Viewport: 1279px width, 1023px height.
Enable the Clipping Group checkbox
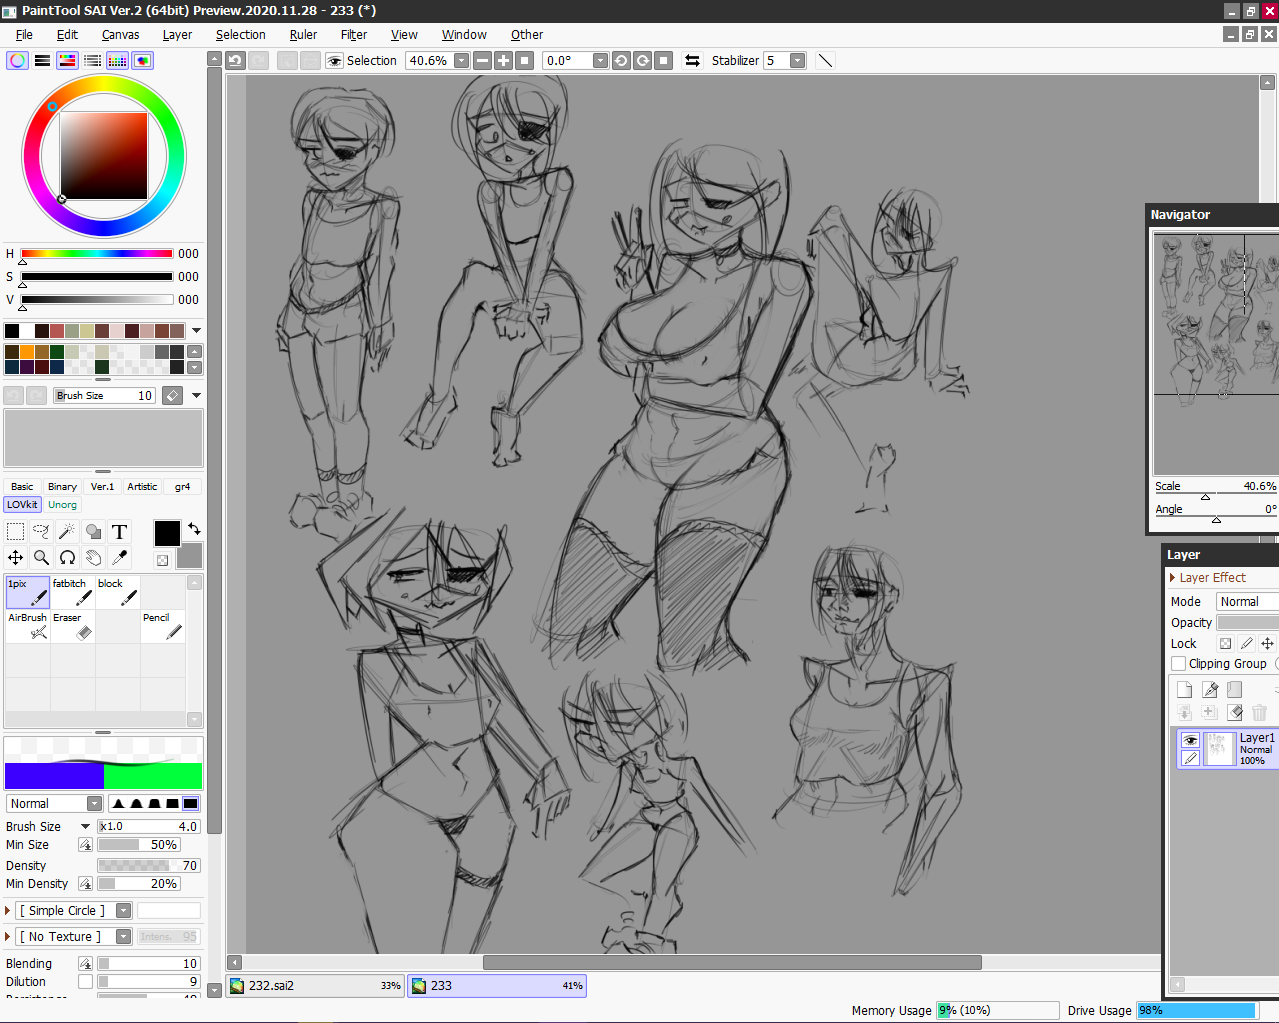[x=1179, y=664]
